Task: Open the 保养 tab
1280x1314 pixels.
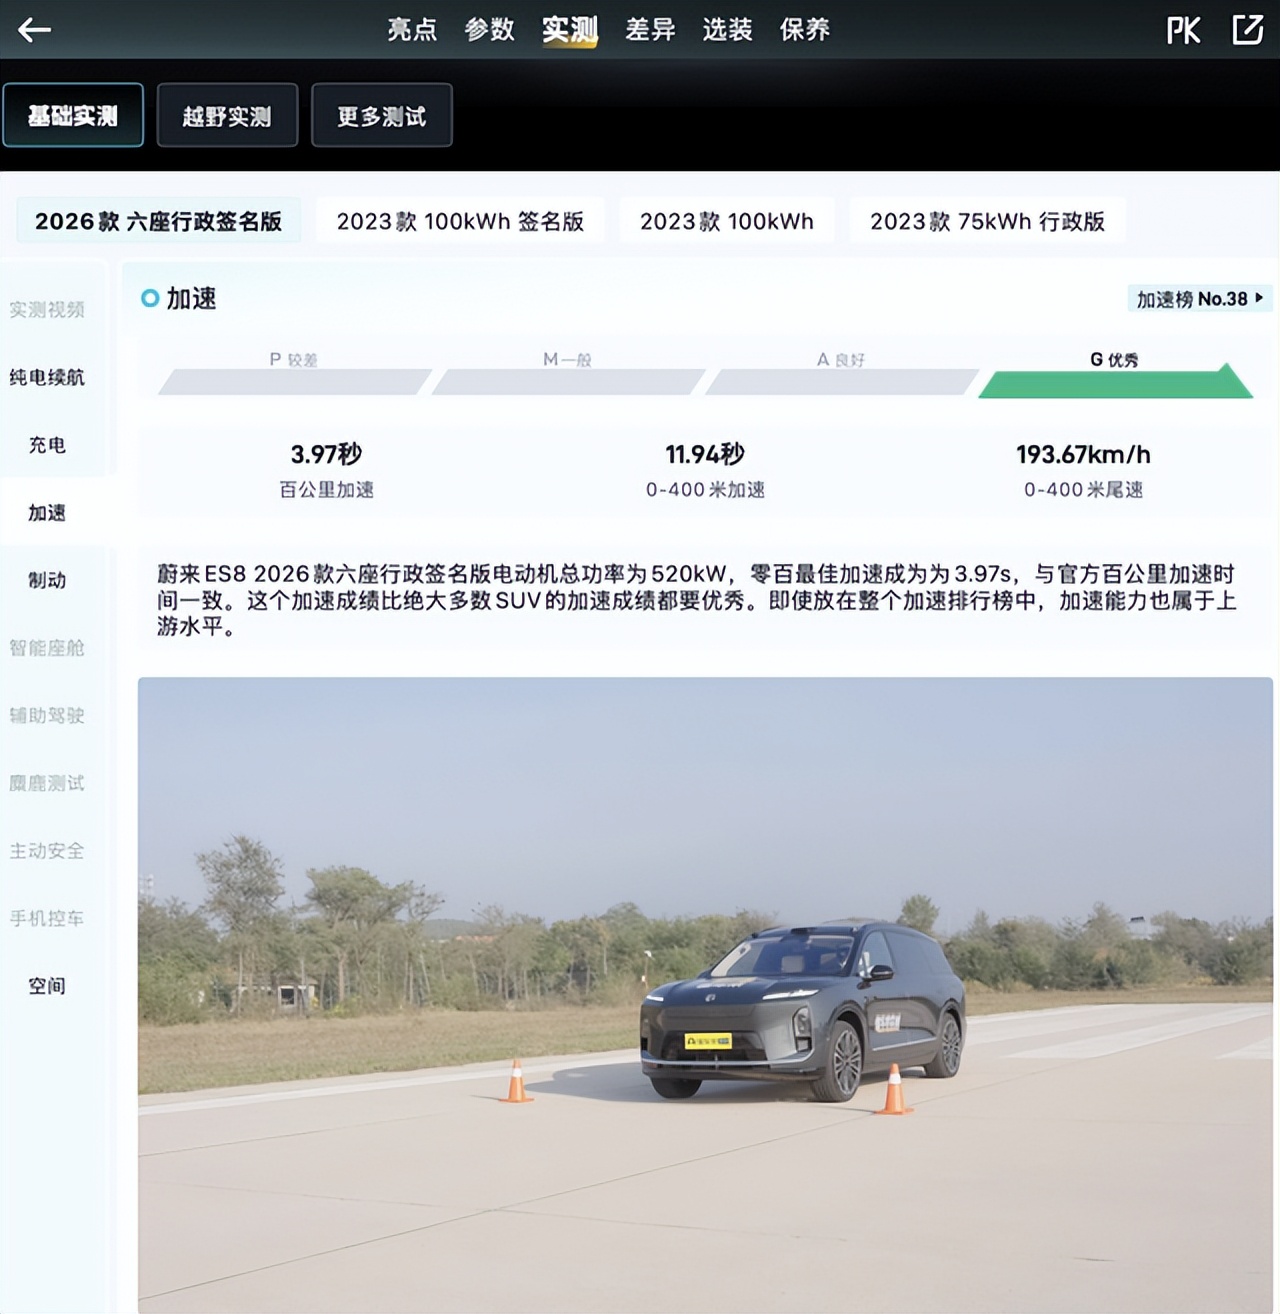Action: [x=805, y=30]
